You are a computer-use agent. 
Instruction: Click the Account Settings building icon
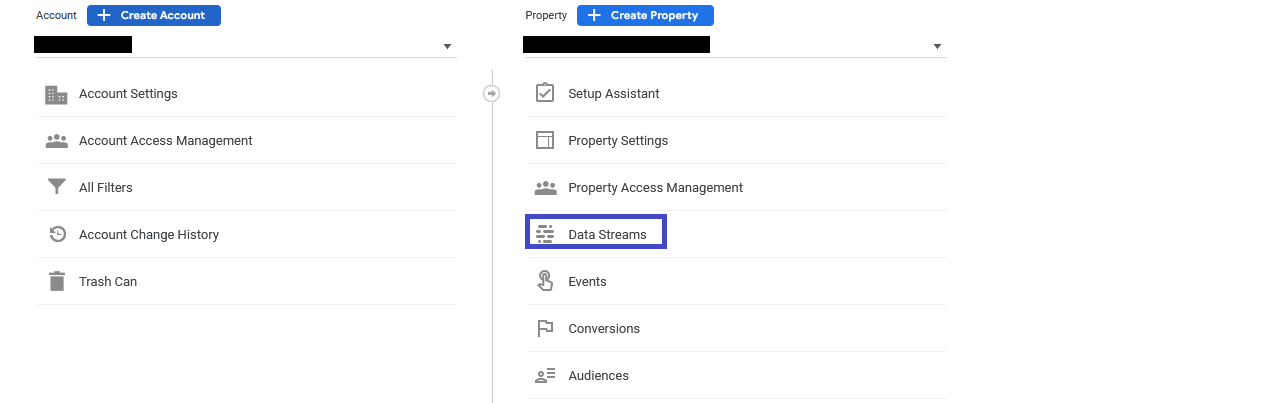pyautogui.click(x=56, y=94)
